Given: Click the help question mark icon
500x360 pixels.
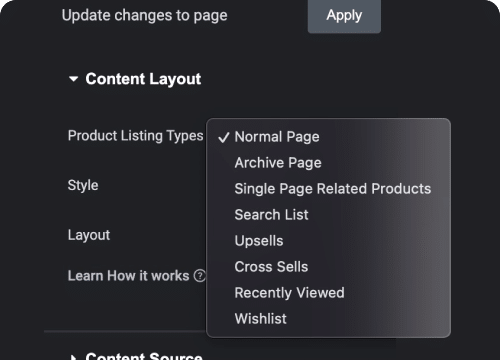Looking at the screenshot, I should point(200,276).
